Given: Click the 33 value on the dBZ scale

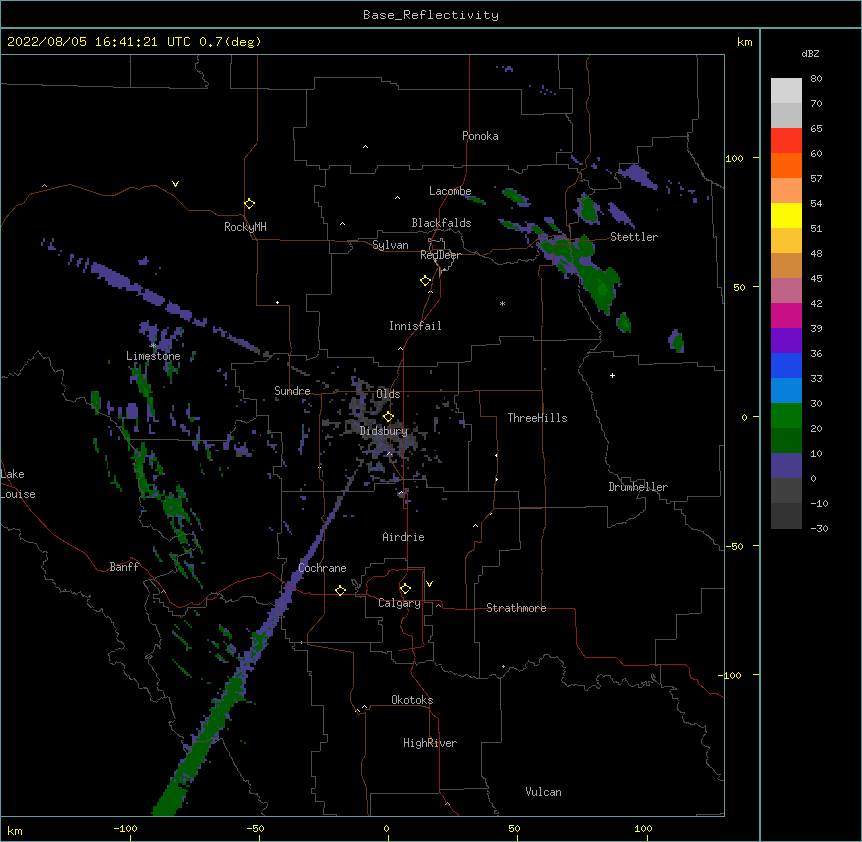Looking at the screenshot, I should click(x=816, y=378).
